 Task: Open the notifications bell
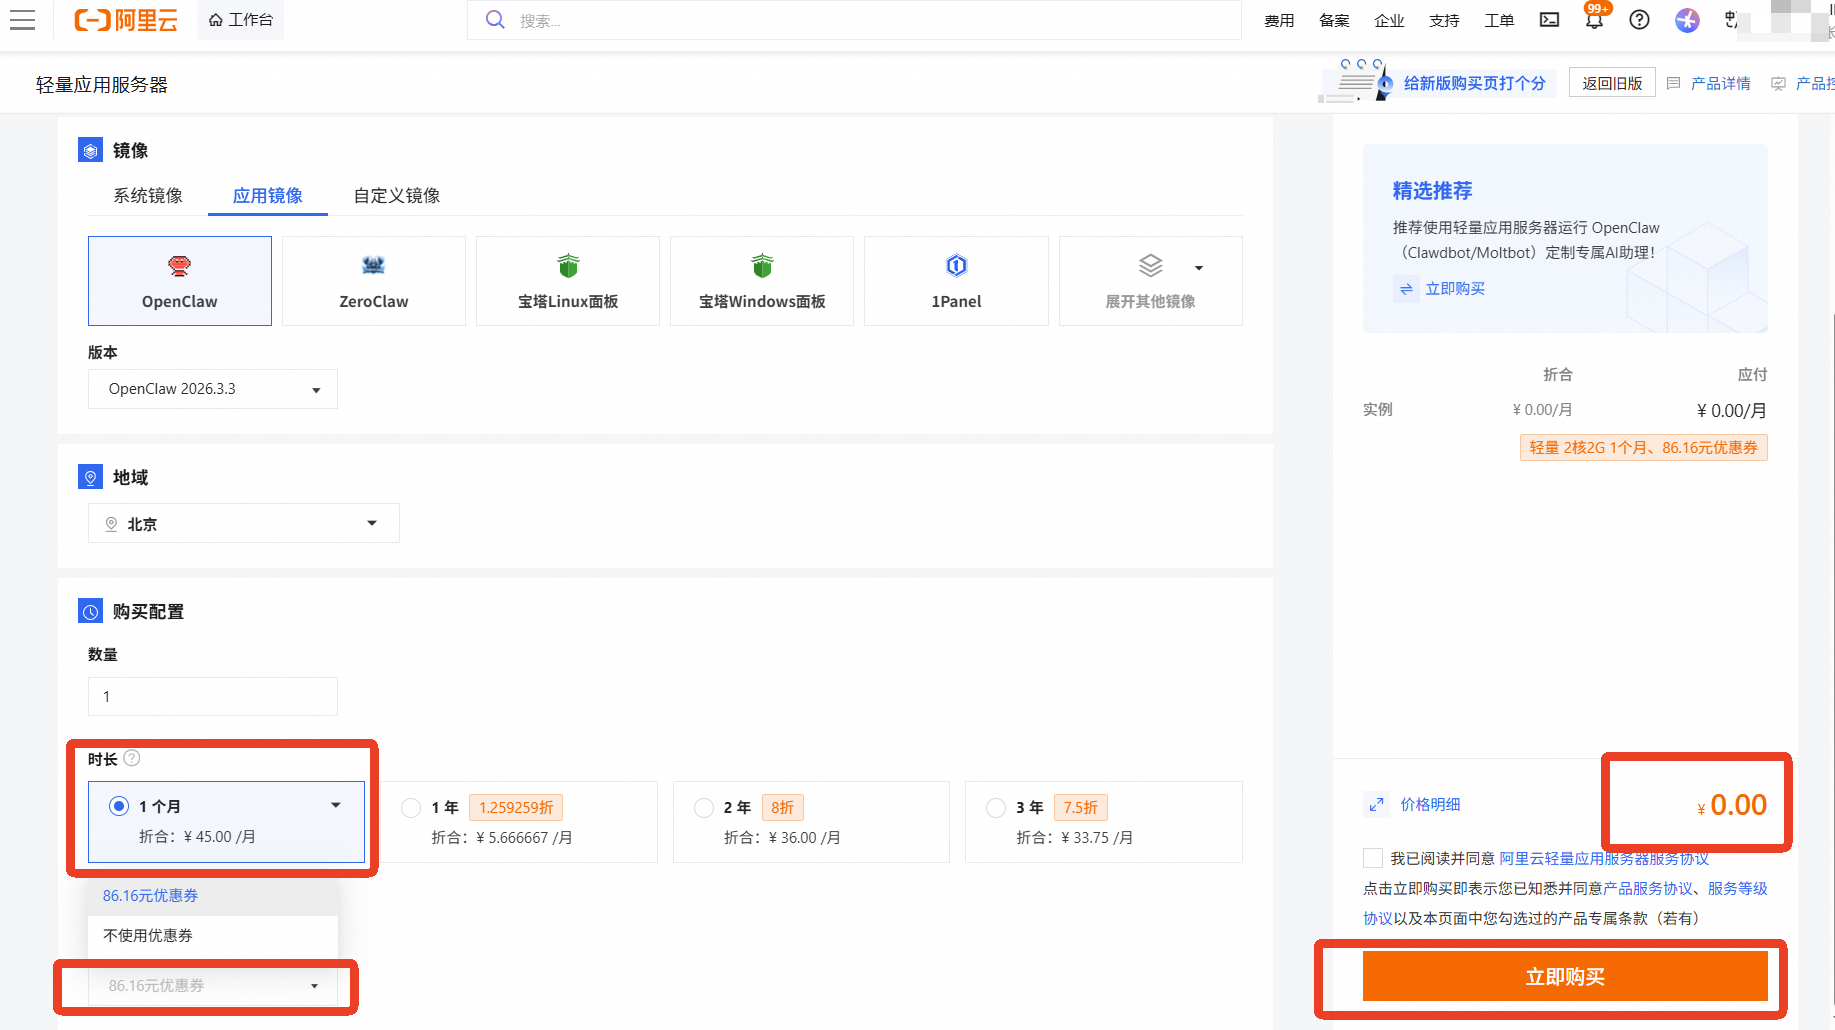(1594, 20)
